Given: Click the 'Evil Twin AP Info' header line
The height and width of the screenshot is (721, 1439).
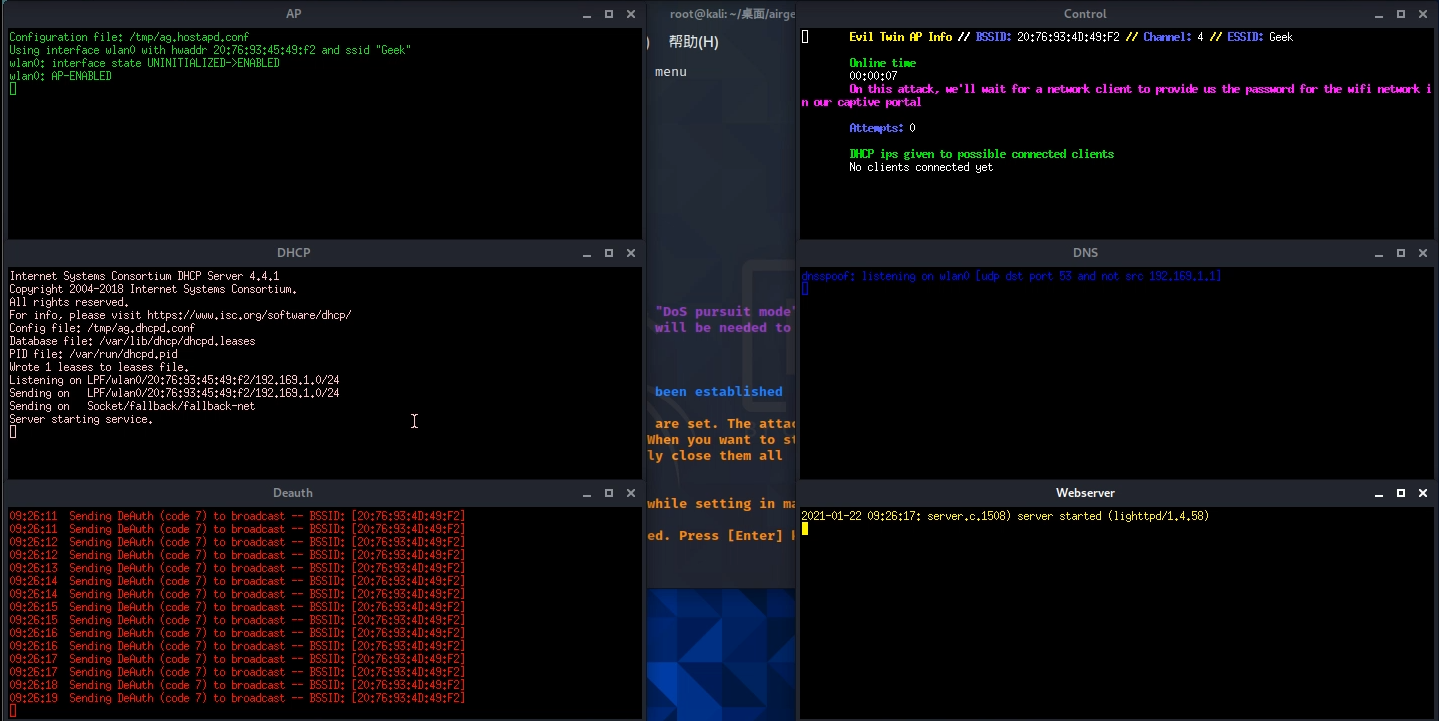Looking at the screenshot, I should tap(1071, 37).
